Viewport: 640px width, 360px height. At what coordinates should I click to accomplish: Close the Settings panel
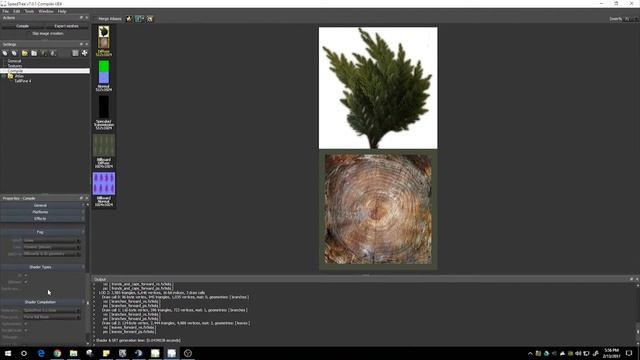click(x=87, y=44)
